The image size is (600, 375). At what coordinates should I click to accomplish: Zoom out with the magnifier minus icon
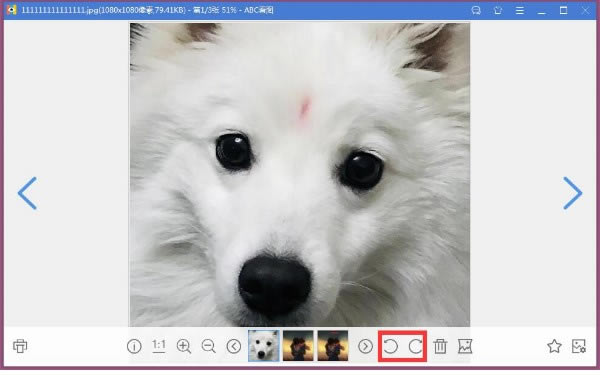click(x=209, y=346)
